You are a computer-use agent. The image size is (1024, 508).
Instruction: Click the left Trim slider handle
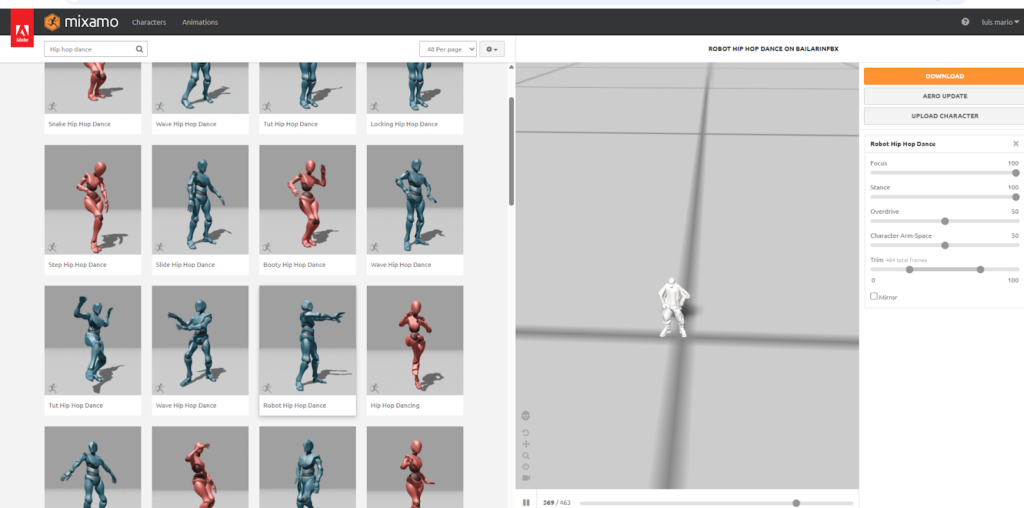tap(910, 270)
